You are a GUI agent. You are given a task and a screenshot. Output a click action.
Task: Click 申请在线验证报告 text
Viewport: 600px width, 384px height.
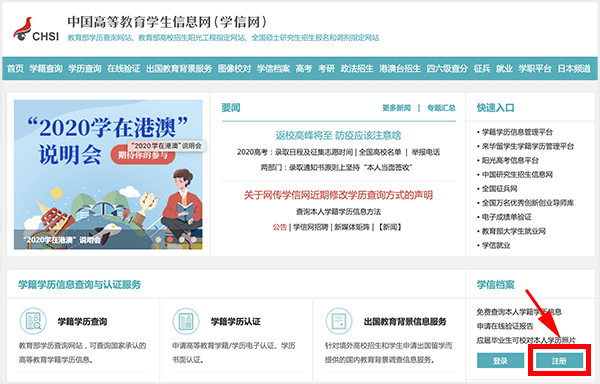click(x=505, y=326)
